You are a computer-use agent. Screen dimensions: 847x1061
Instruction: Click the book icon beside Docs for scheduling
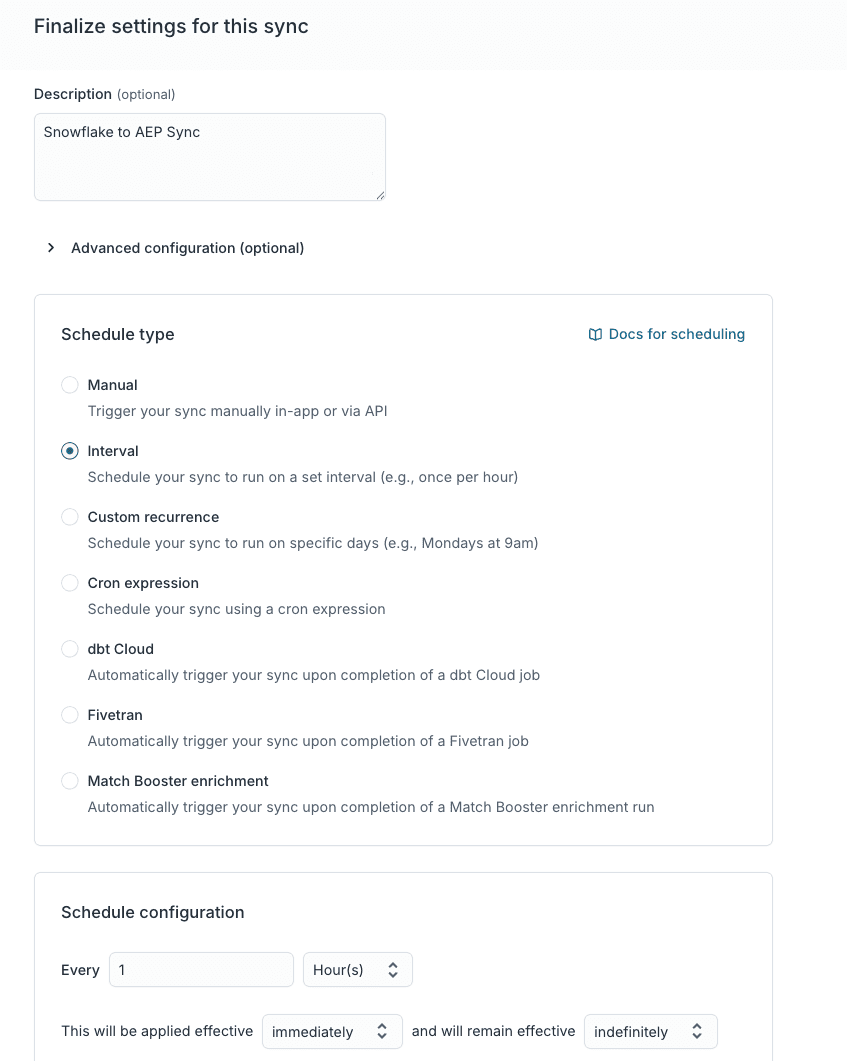click(595, 335)
